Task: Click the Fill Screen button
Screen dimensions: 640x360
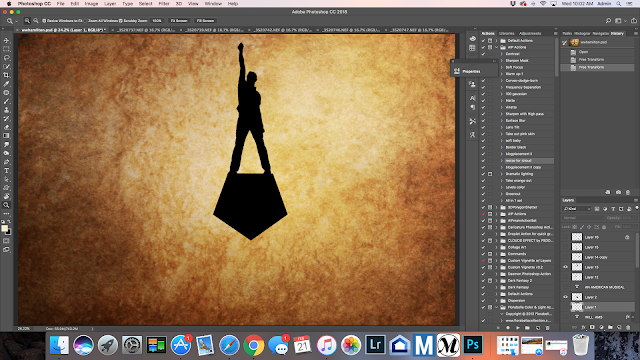Action: [205, 20]
